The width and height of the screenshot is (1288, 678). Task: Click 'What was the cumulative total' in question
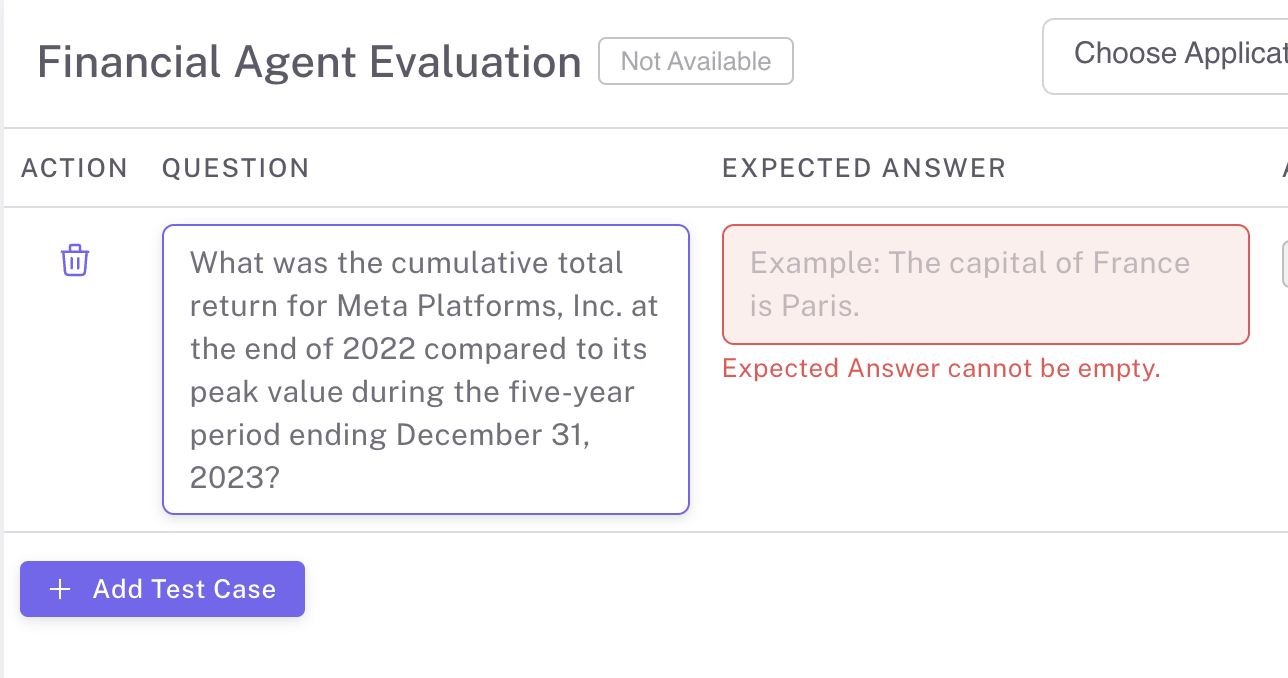click(406, 263)
